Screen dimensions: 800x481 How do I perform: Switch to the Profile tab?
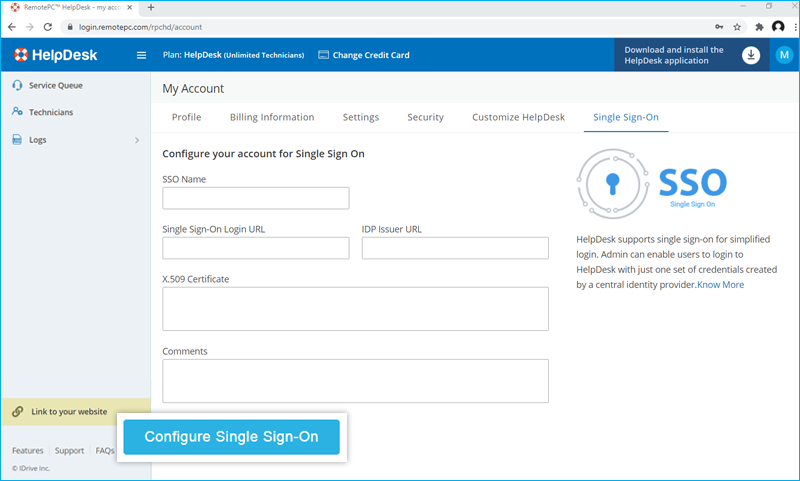(186, 117)
